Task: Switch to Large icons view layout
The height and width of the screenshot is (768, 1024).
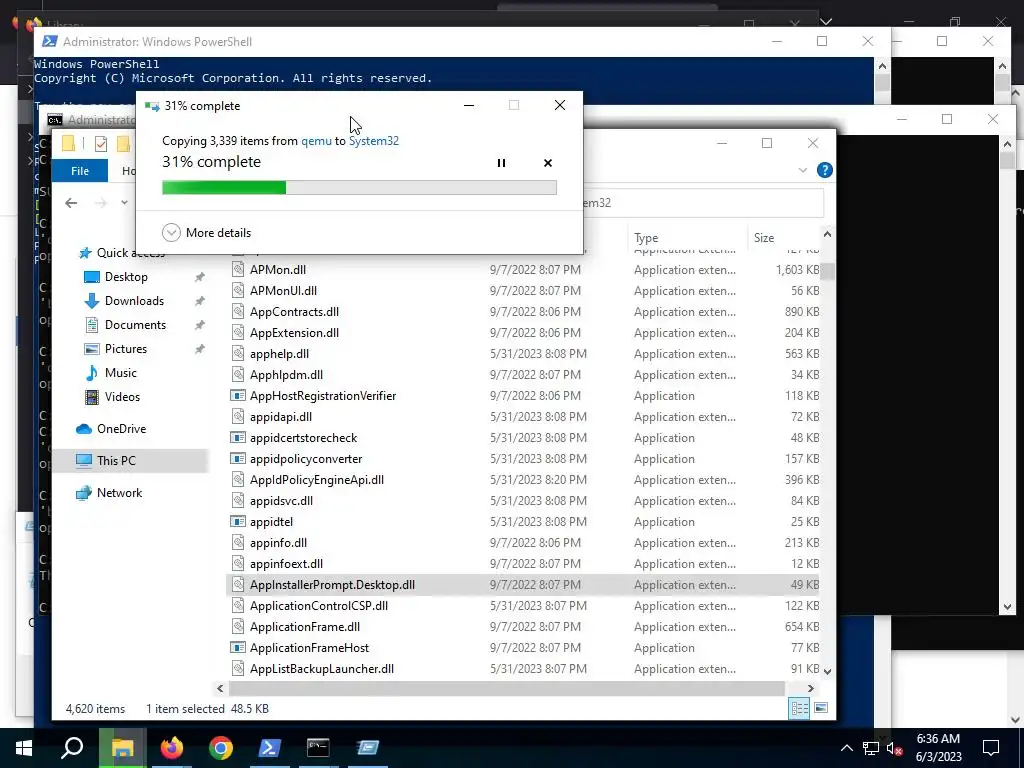Action: pos(821,708)
